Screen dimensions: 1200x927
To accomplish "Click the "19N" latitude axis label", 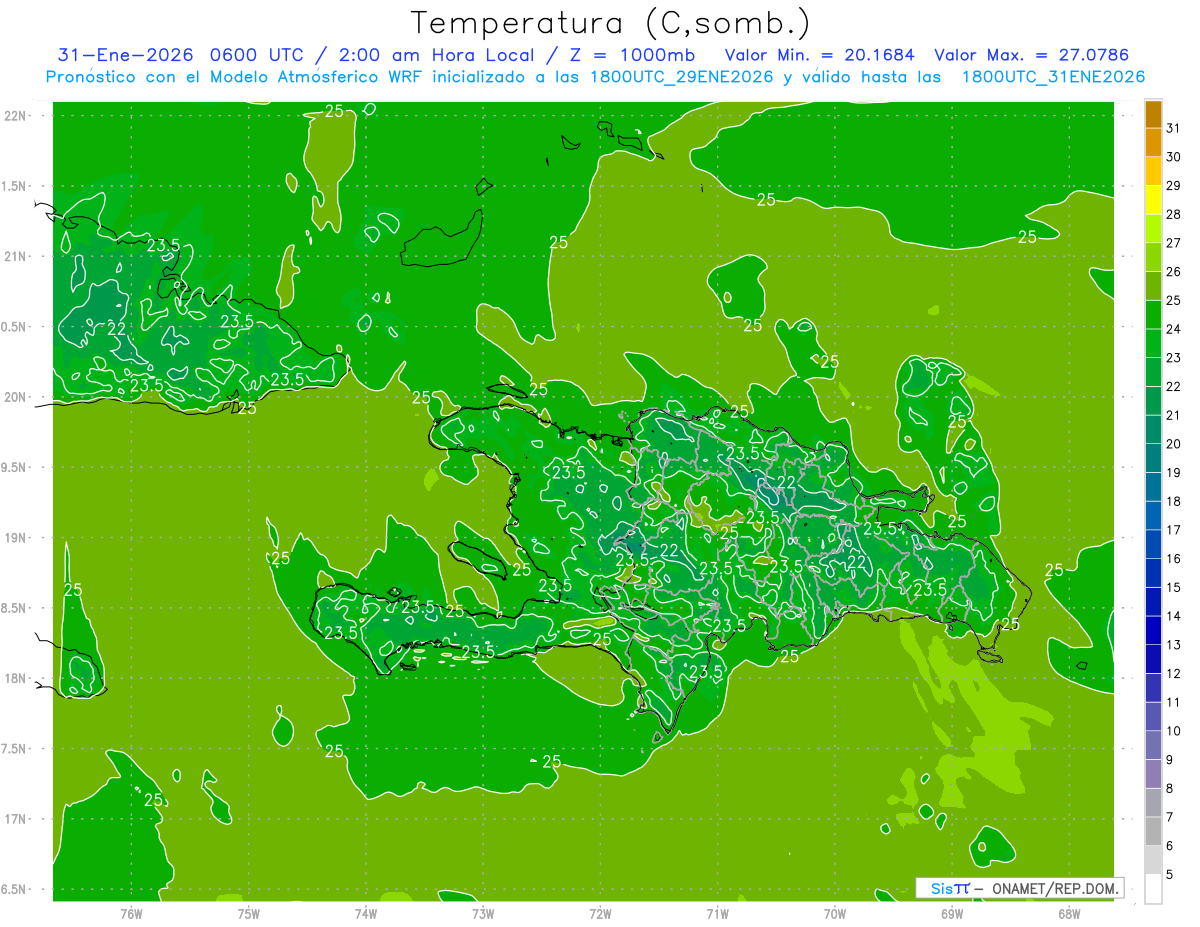I will click(x=16, y=538).
